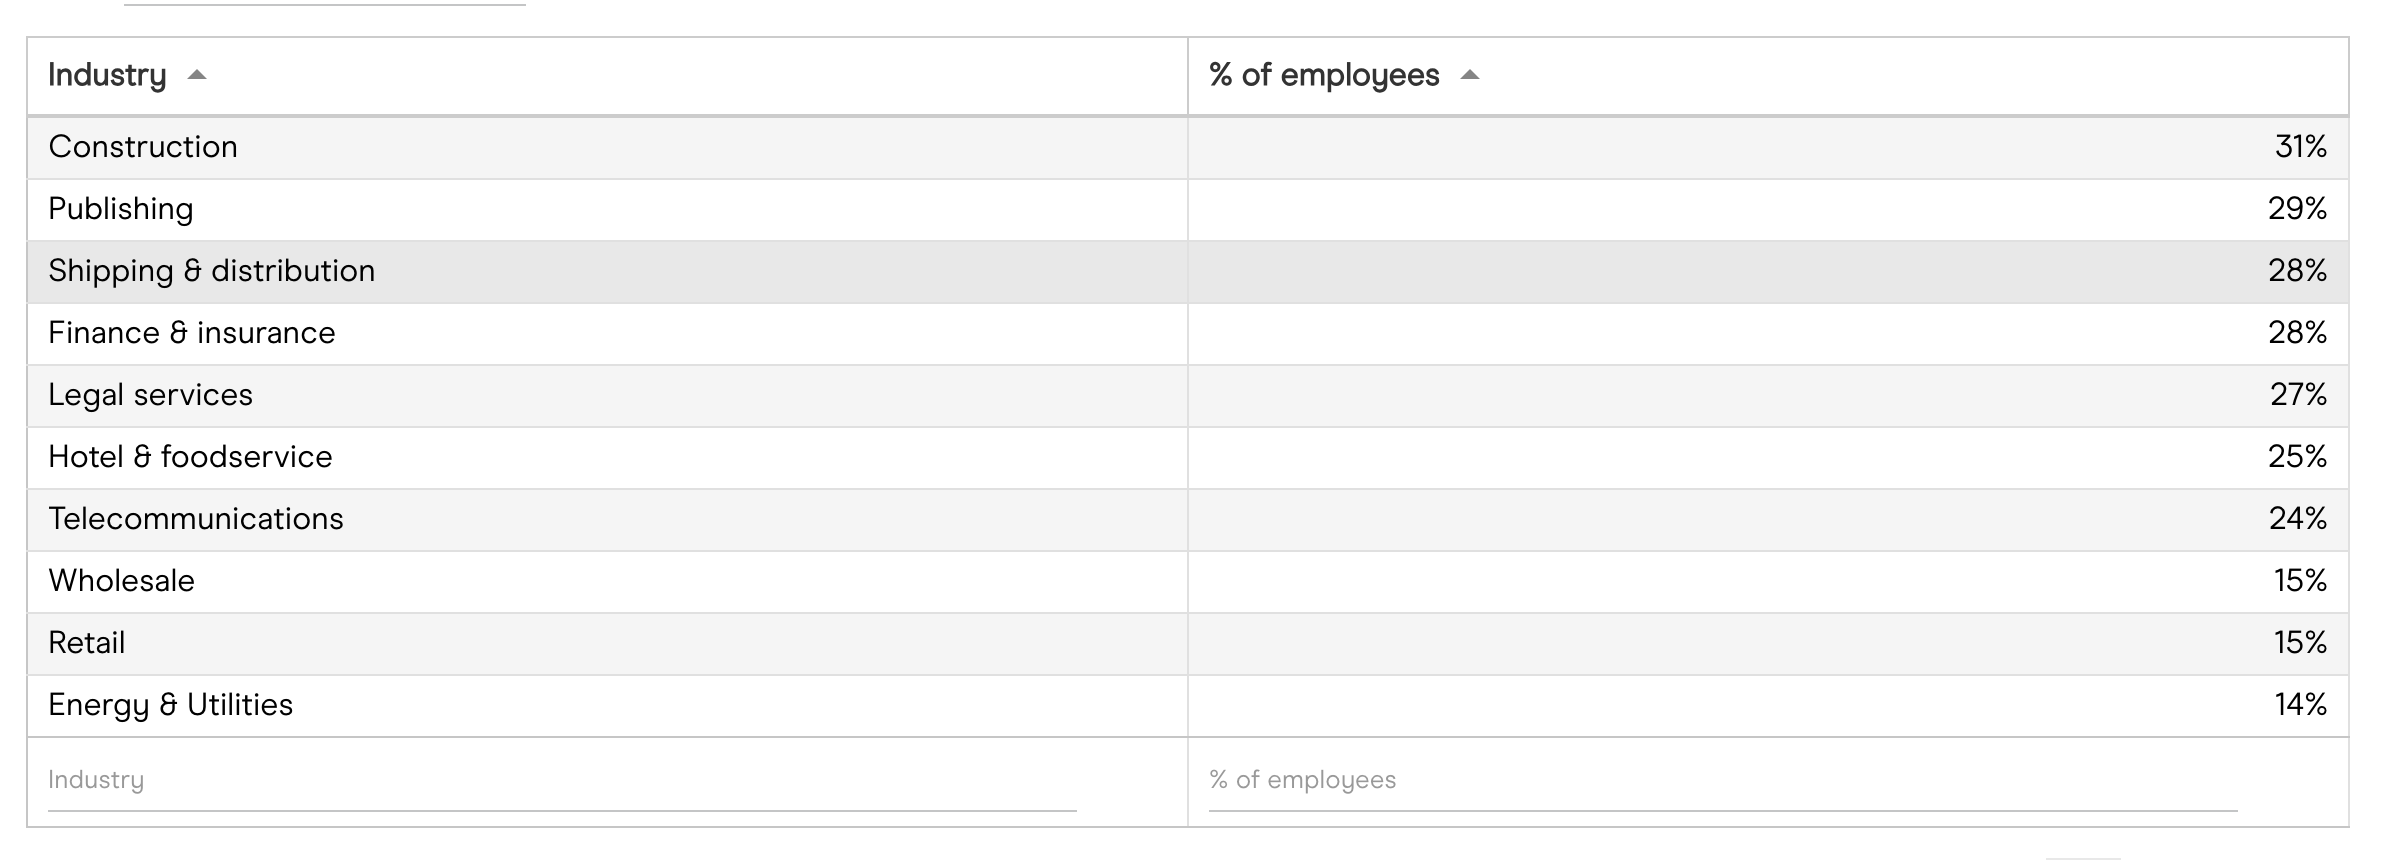Click the Shipping & distribution cell
Screen dimensions: 2384x860
212,271
